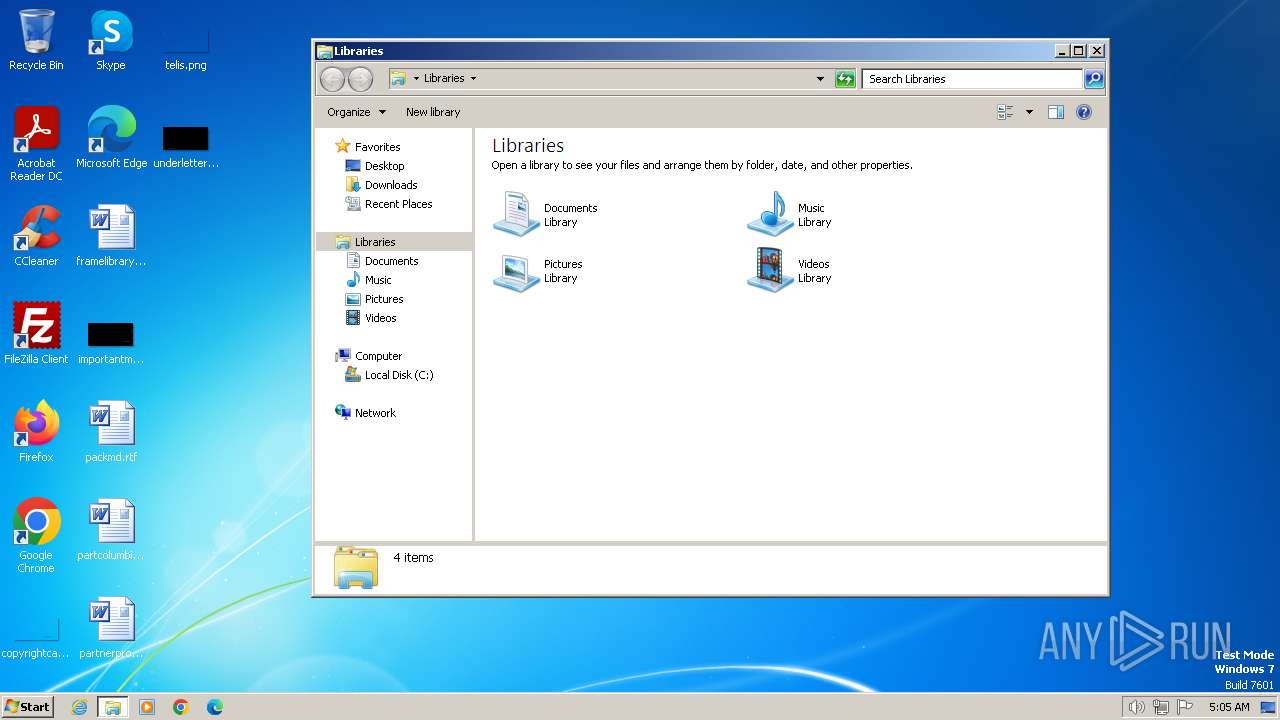Select Microsoft Edge desktop shortcut
1280x720 pixels.
[x=111, y=138]
